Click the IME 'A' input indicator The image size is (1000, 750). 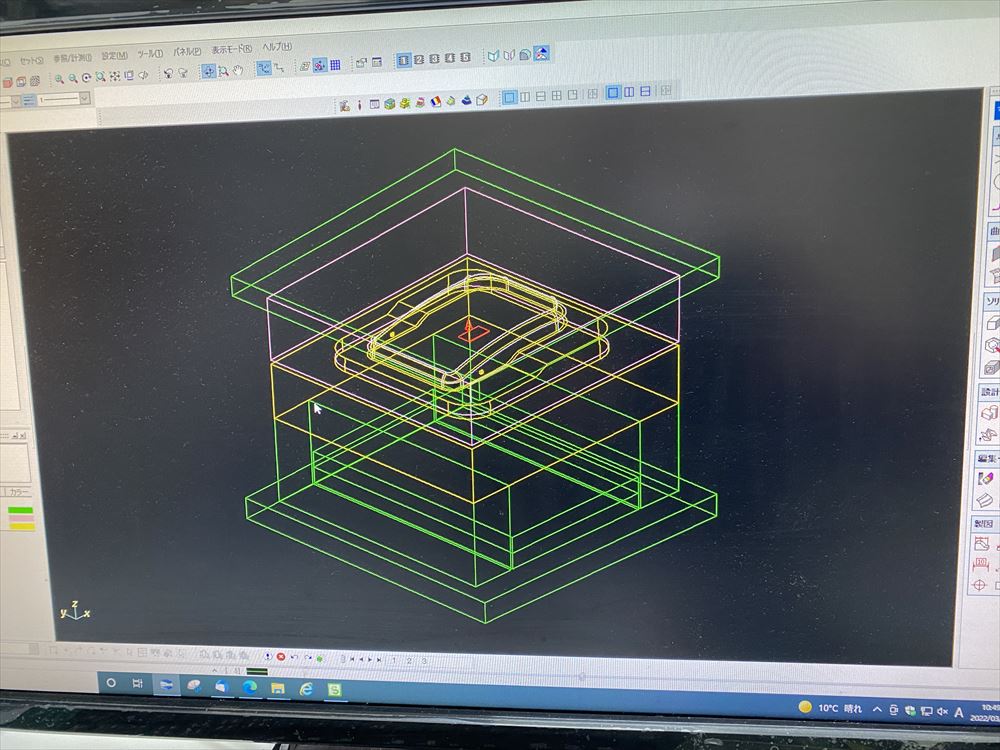coord(959,713)
